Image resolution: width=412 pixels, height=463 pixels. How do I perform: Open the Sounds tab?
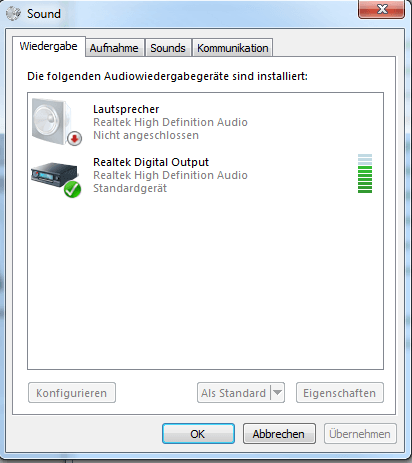[168, 48]
